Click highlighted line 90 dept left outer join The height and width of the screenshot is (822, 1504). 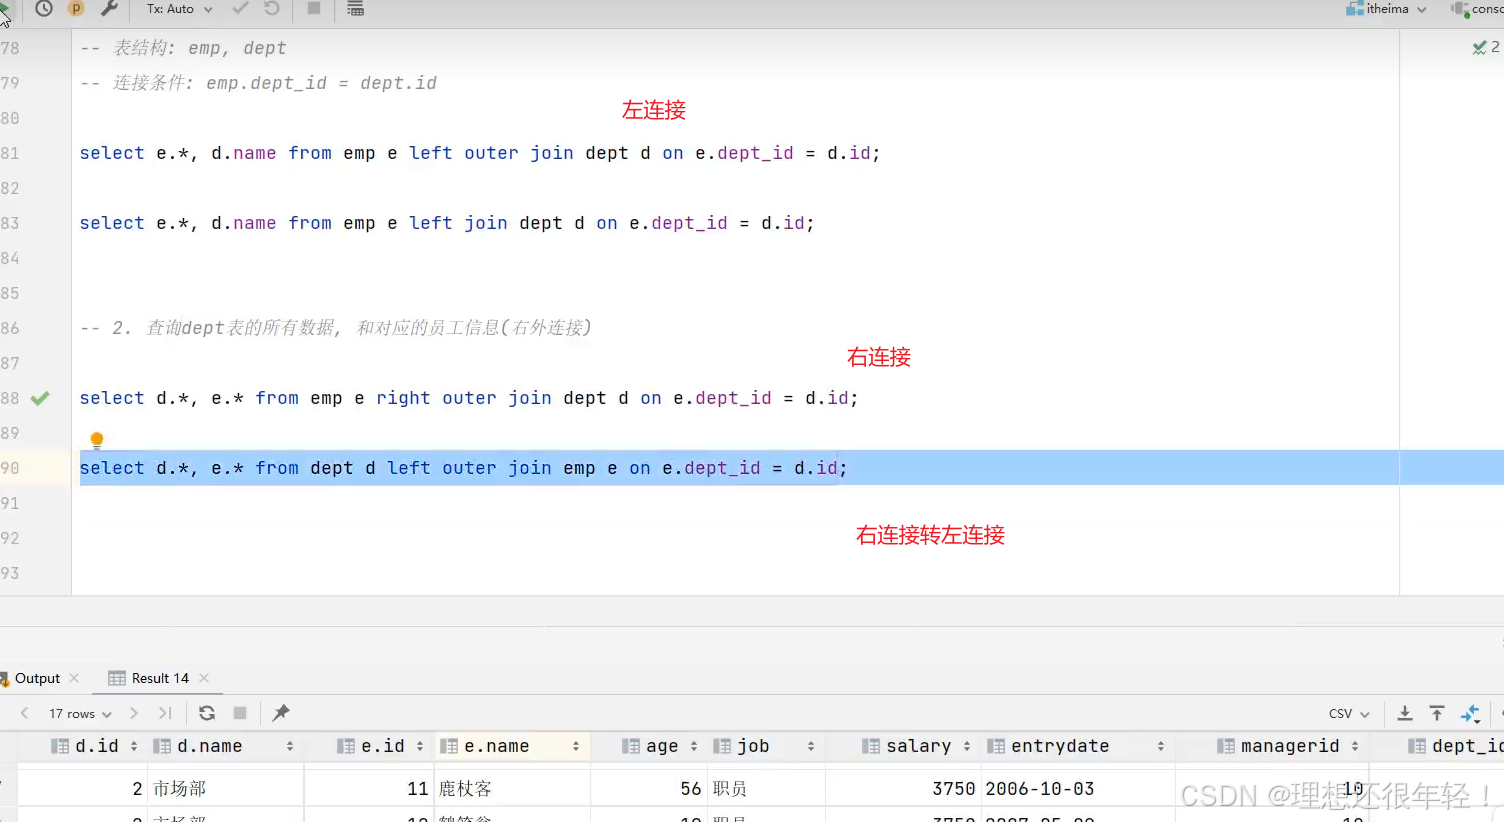pos(463,468)
